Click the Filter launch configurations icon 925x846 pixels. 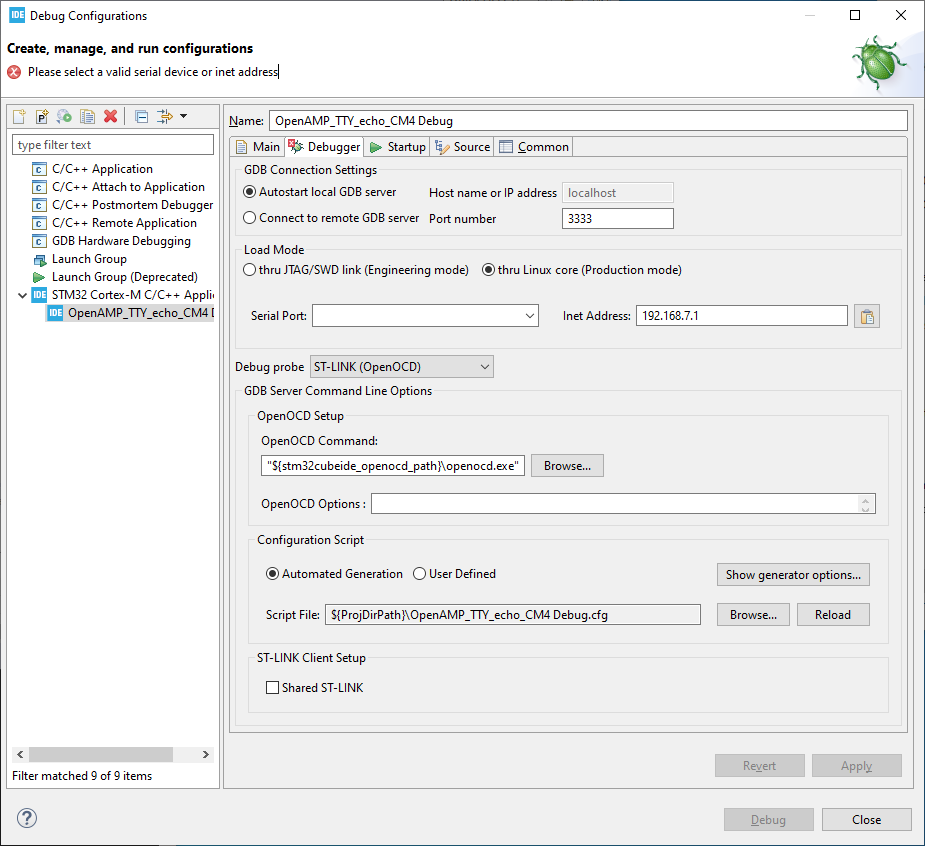click(x=165, y=116)
